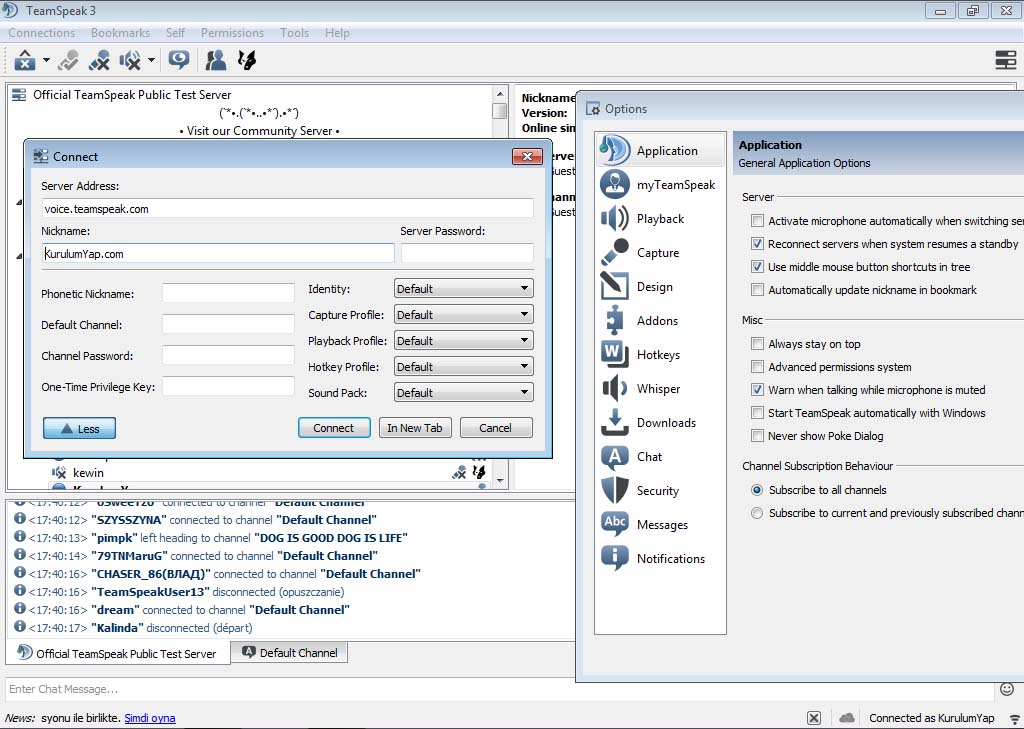Switch to Default Channel chat tab

click(x=289, y=653)
